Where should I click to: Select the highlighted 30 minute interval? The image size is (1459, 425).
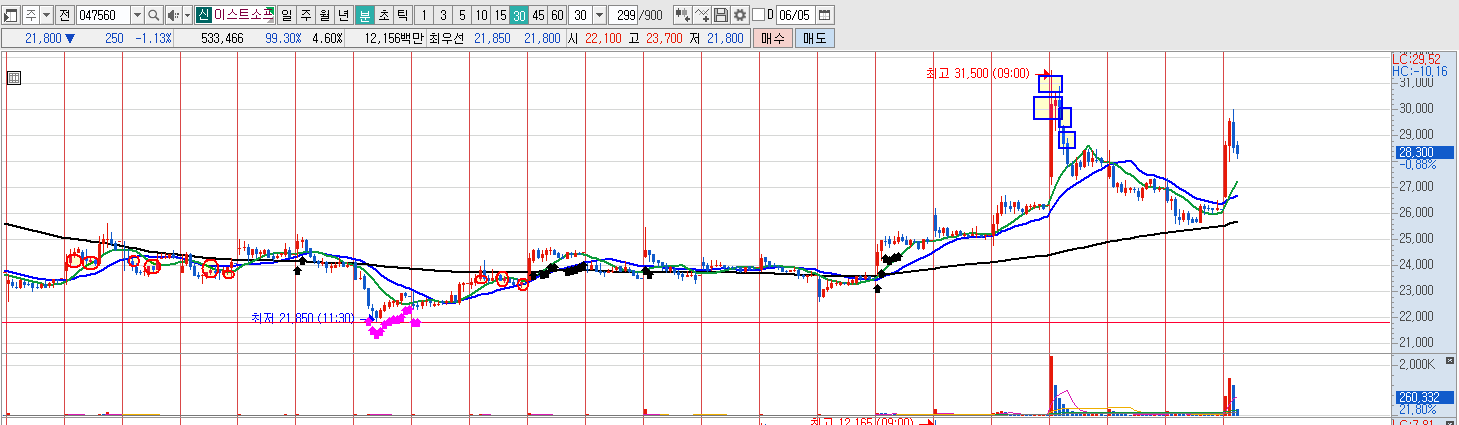click(x=519, y=15)
